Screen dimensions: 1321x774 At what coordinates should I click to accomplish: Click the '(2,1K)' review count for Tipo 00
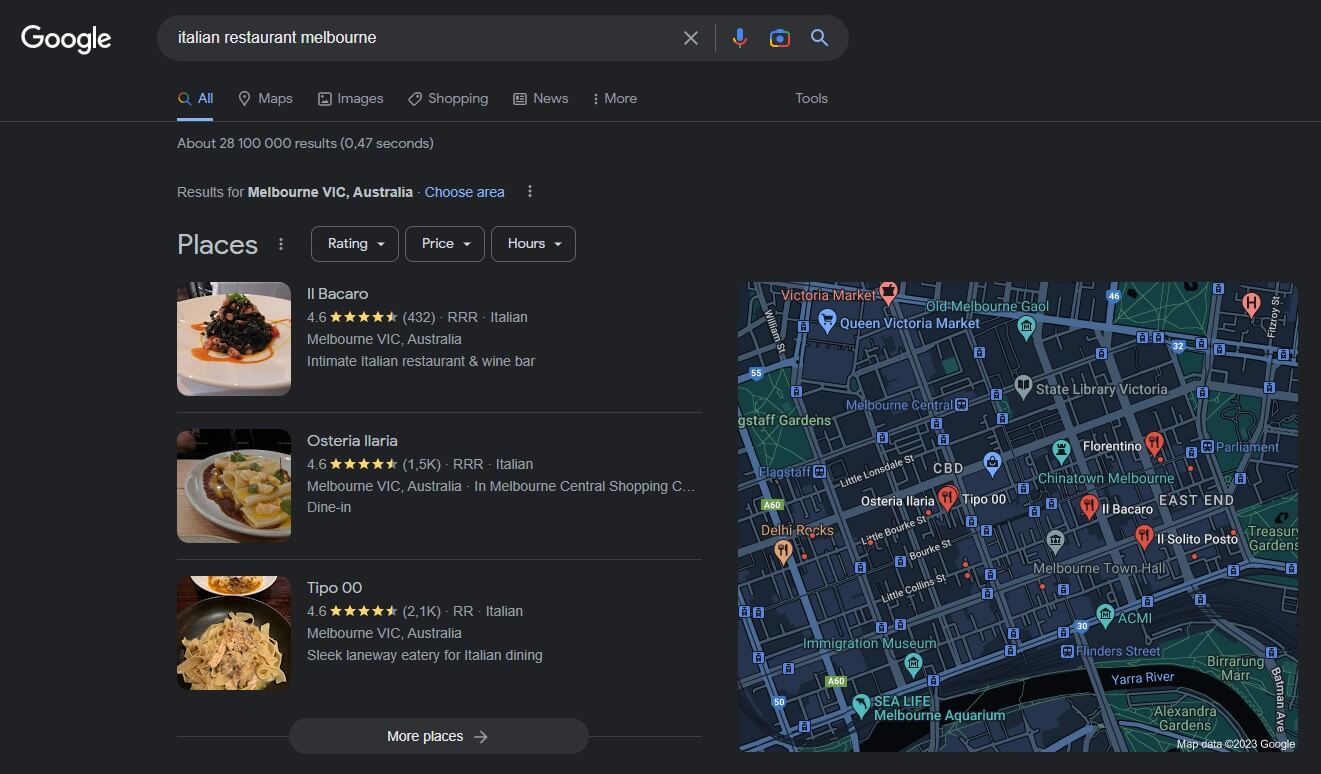coord(421,611)
